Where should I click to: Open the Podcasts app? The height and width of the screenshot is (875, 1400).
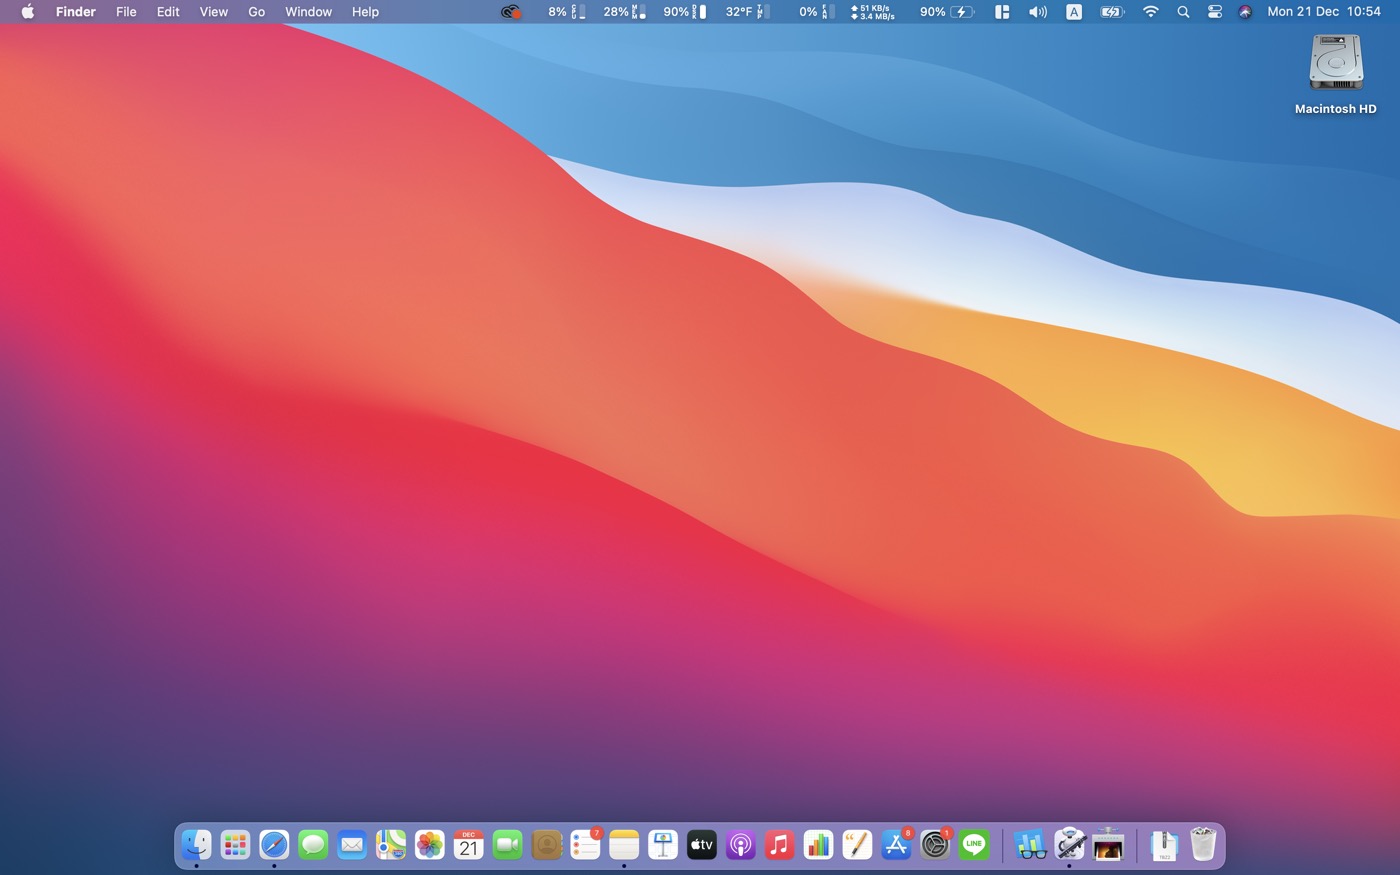[740, 845]
